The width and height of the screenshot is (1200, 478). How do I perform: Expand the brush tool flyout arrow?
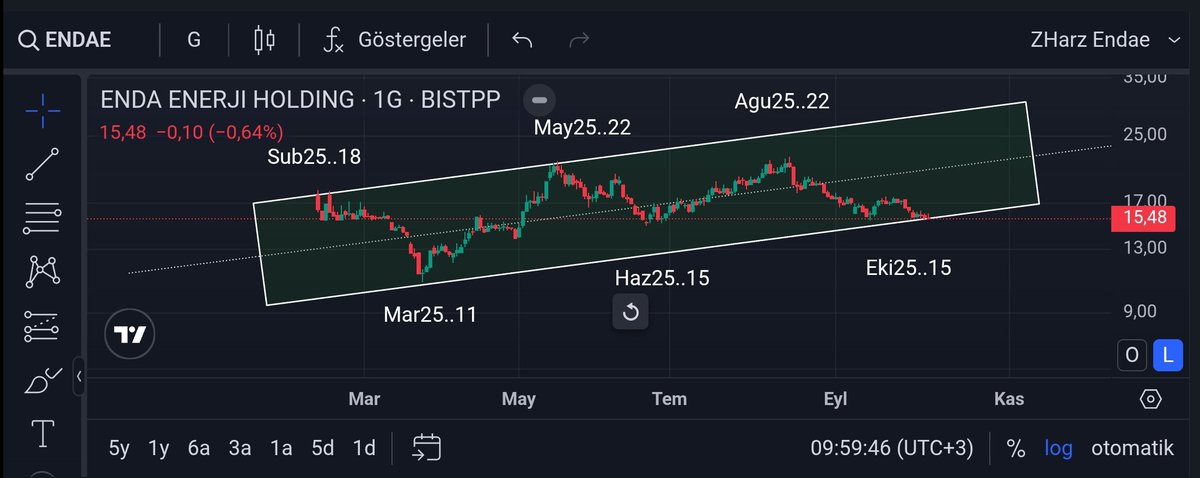pos(79,375)
